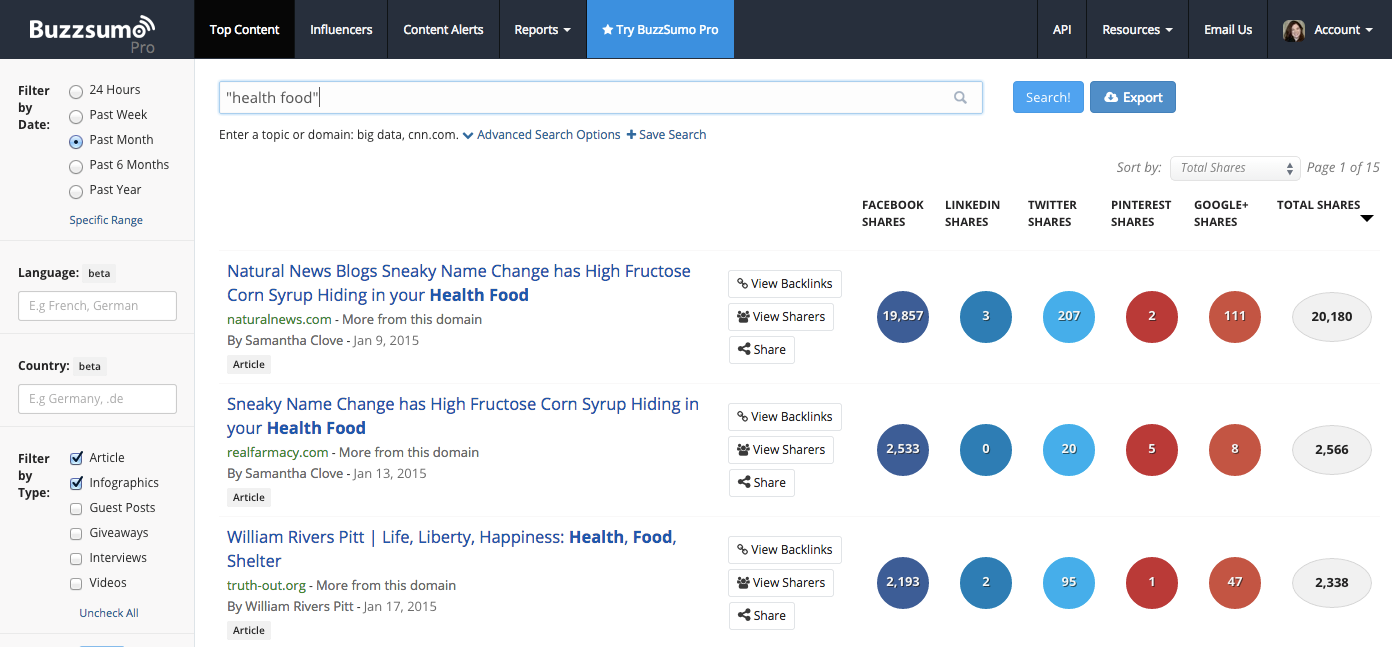Click LinkedIn shares bubble for truth-out.org article
The image size is (1392, 647).
tap(985, 582)
